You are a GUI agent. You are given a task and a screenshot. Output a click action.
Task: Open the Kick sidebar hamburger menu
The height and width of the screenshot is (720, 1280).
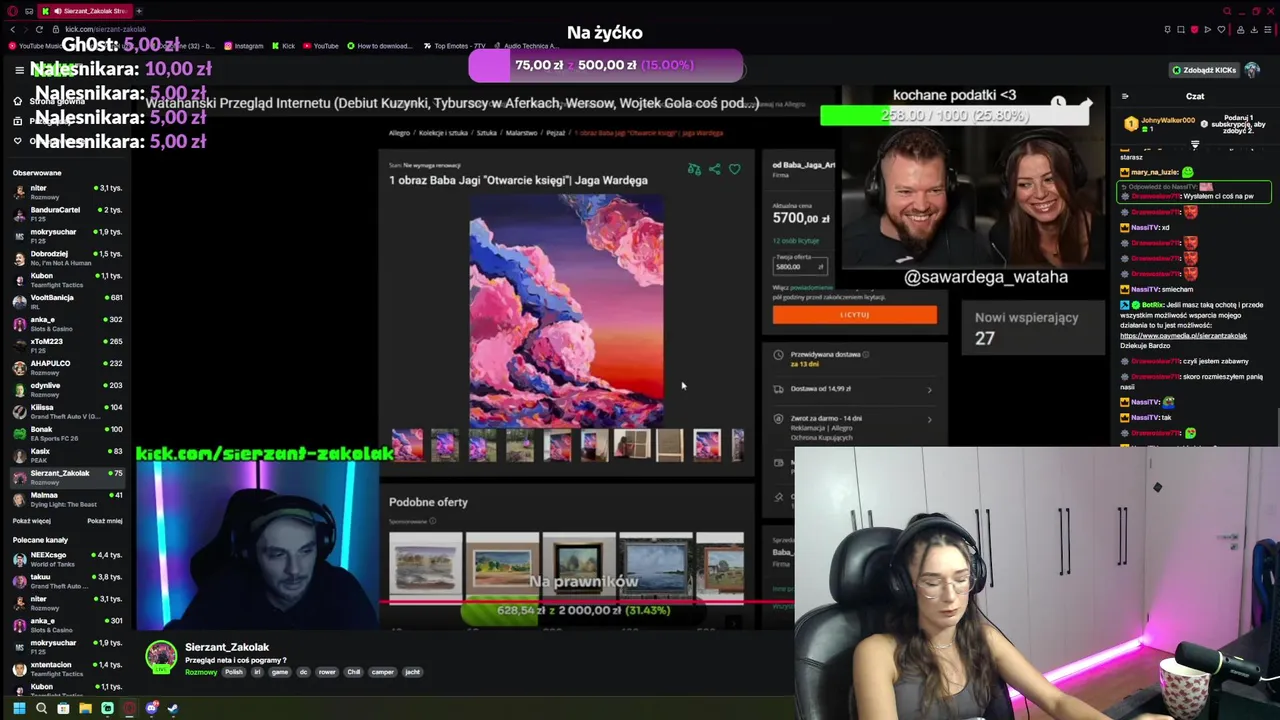19,70
